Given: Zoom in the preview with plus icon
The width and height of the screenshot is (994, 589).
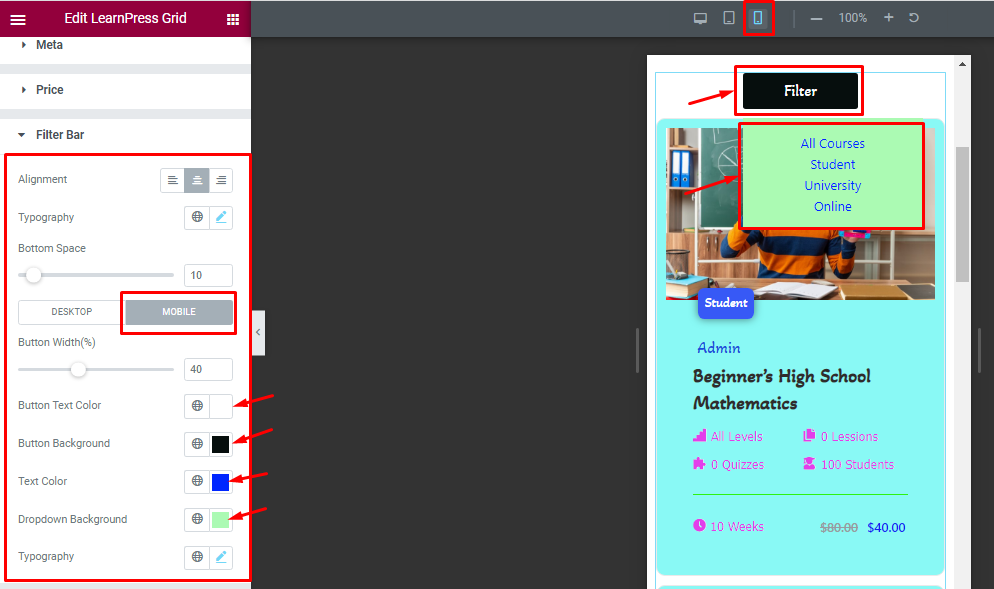Looking at the screenshot, I should pos(888,18).
